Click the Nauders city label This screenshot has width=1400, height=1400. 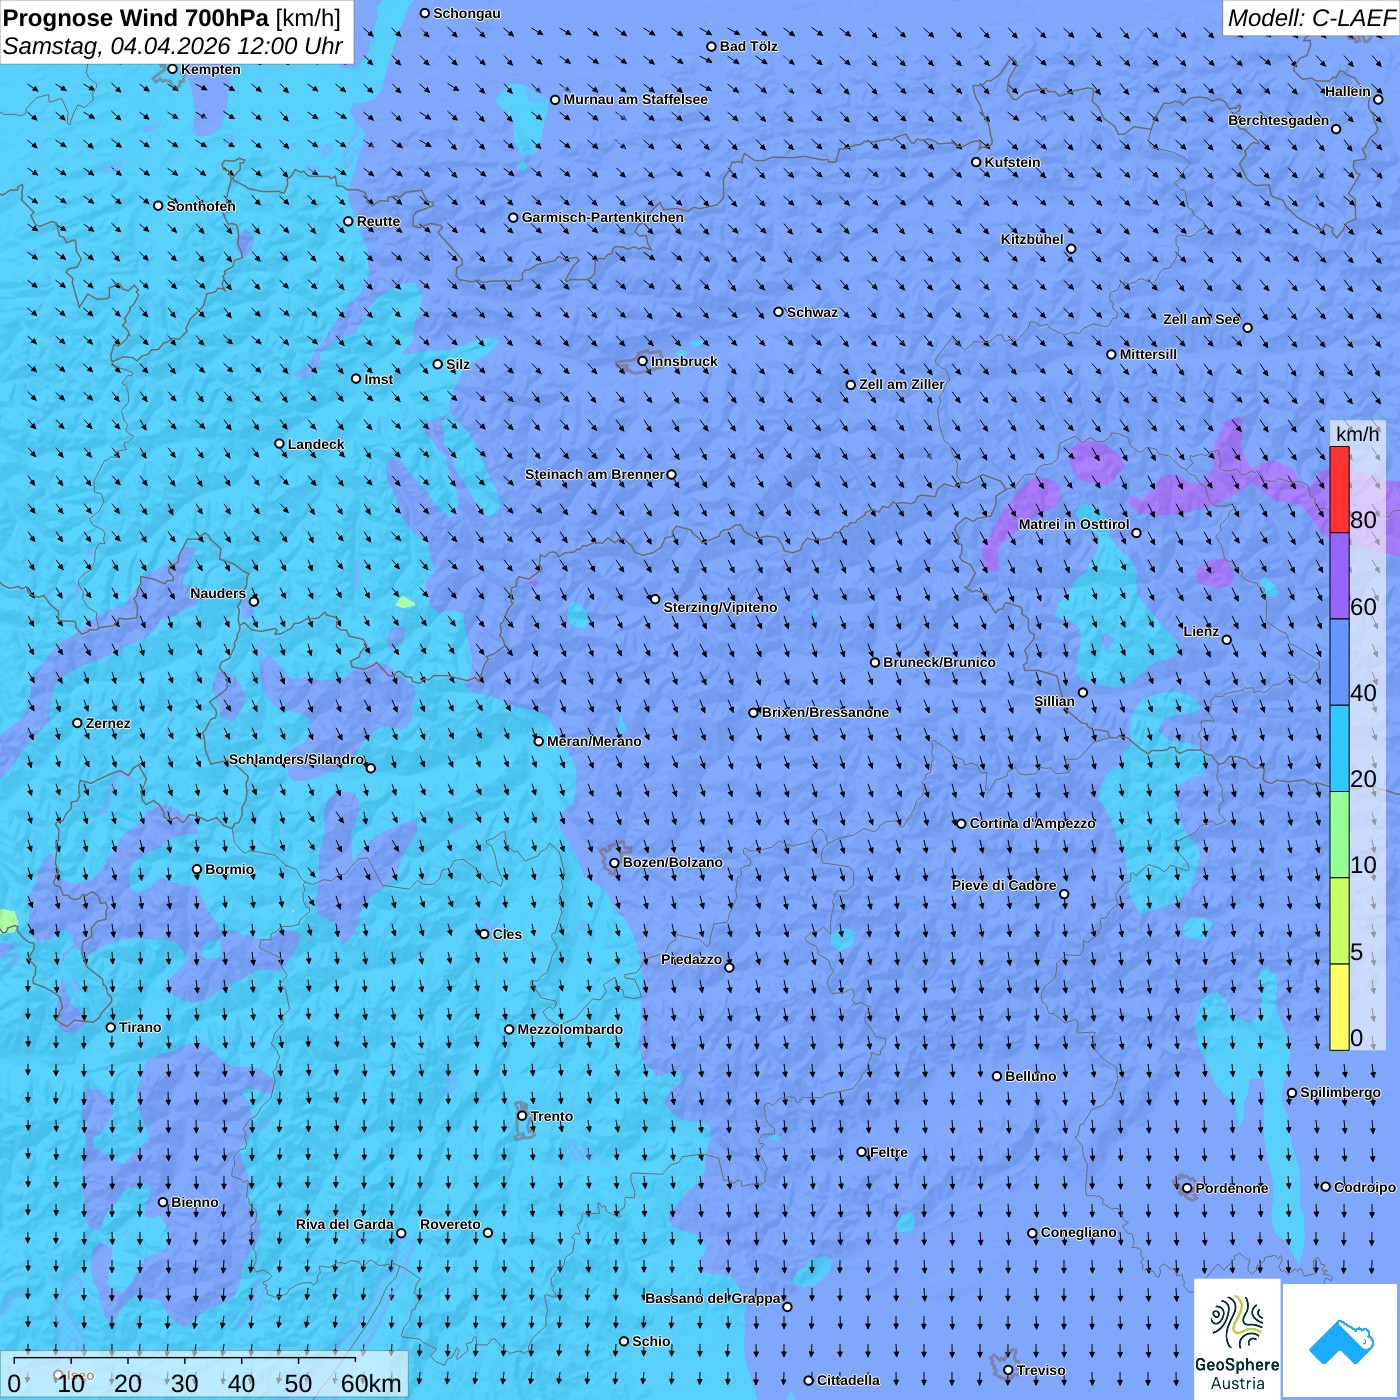click(x=218, y=593)
